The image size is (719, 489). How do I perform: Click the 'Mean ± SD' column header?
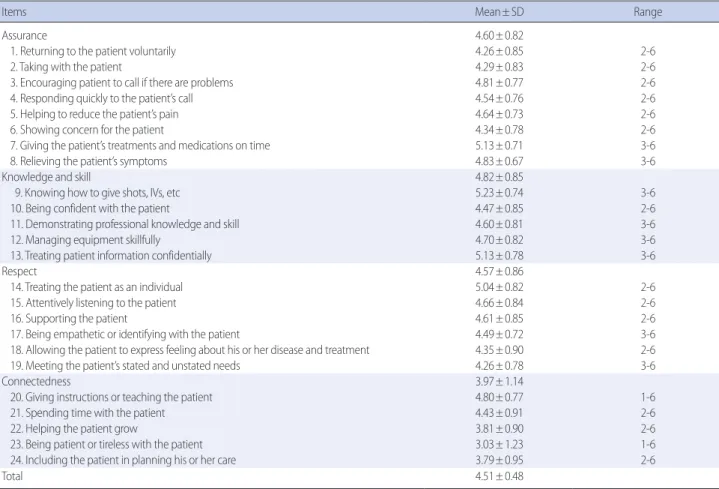click(499, 12)
